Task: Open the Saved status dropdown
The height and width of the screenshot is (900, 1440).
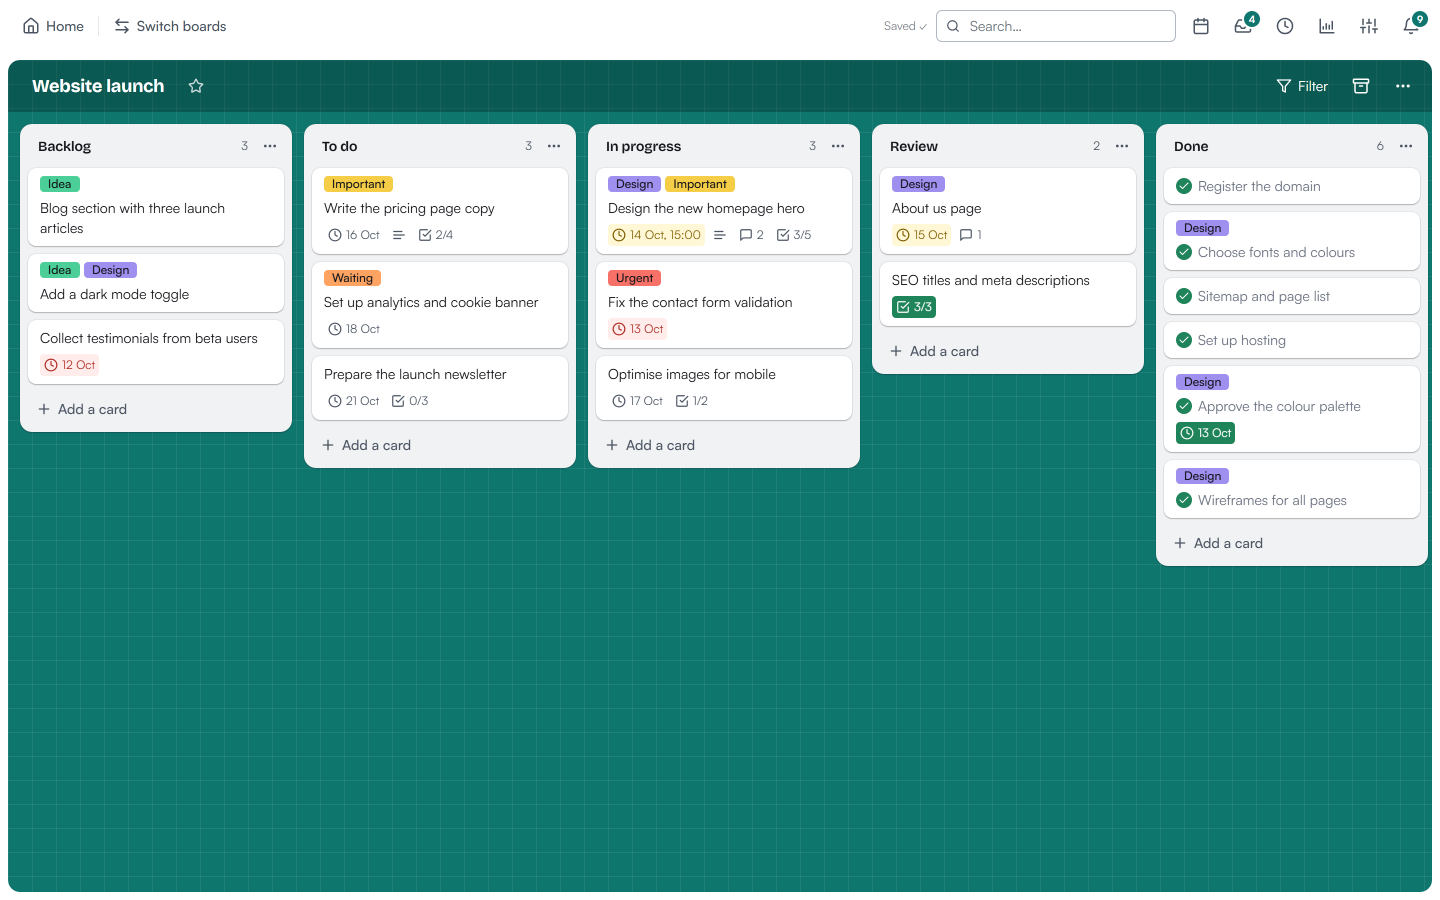Action: click(905, 26)
